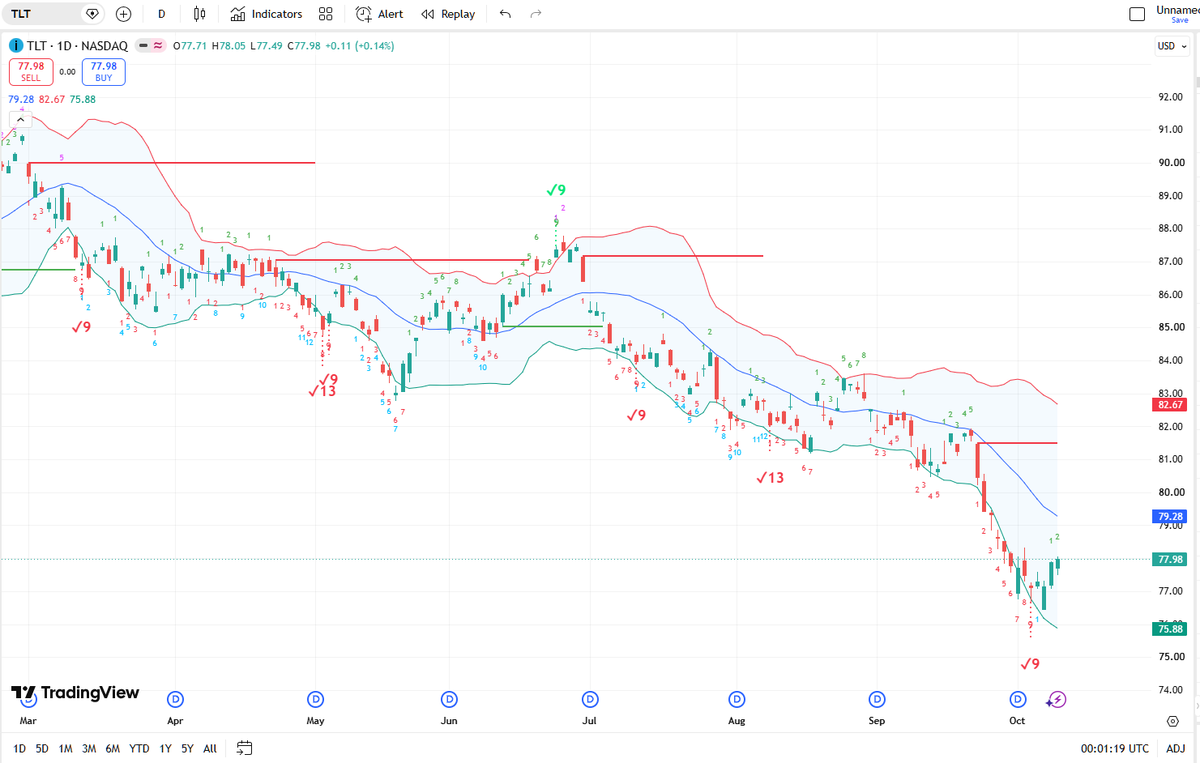Open chart settings gear on the time axis
The height and width of the screenshot is (763, 1200).
[x=1172, y=720]
